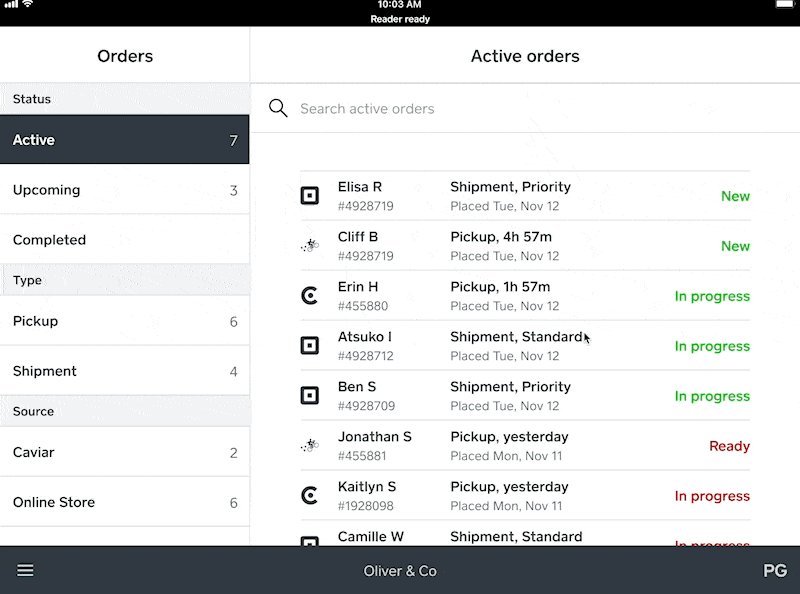800x594 pixels.
Task: Click the courier icon beside Cliff B
Action: point(310,245)
